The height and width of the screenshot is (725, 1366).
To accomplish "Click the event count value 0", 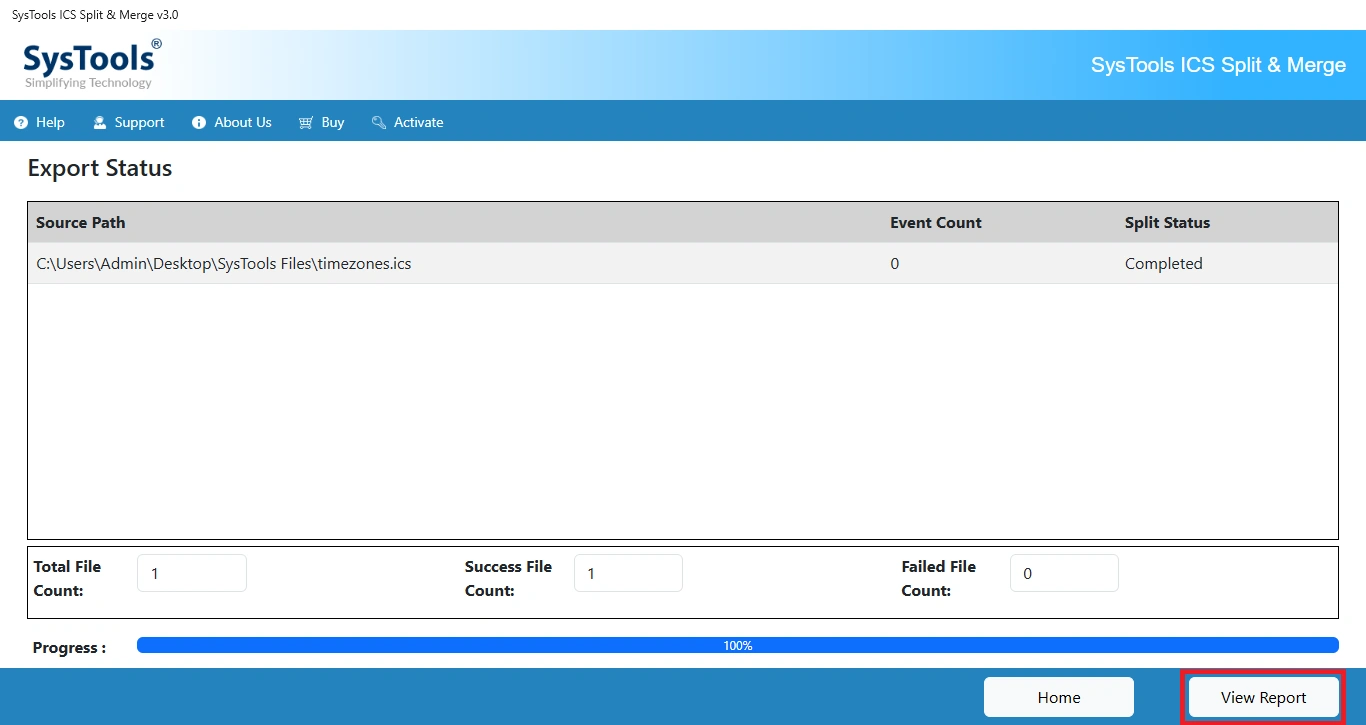I will pos(894,263).
